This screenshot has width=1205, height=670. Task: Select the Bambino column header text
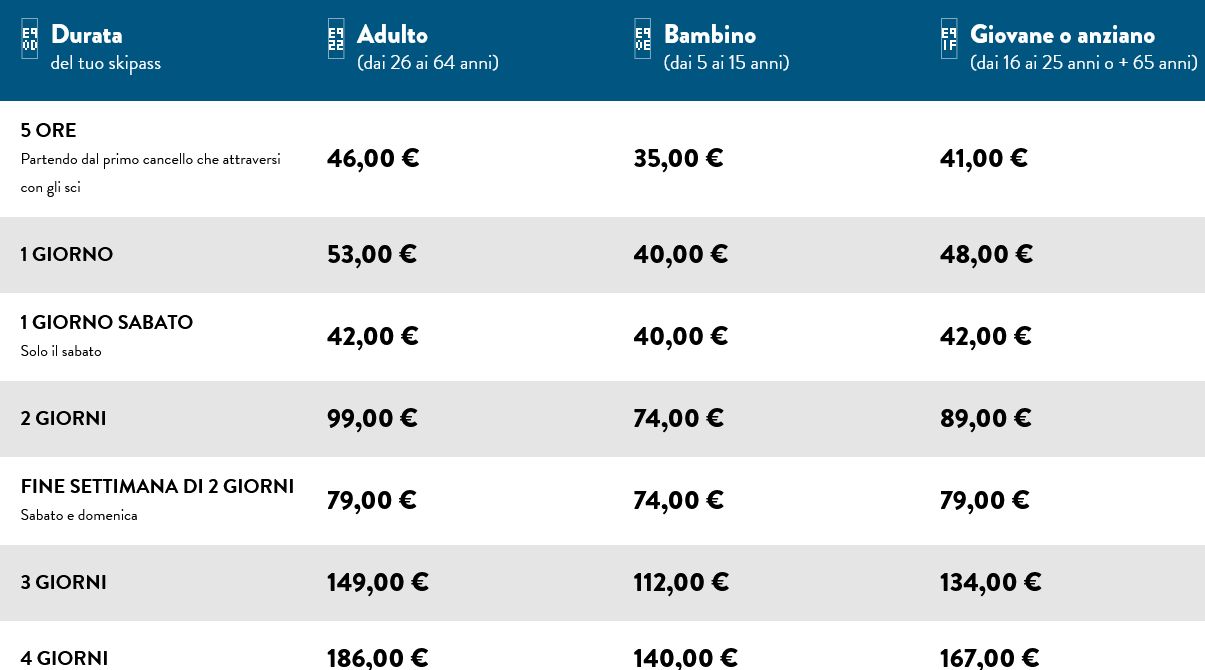[x=710, y=35]
